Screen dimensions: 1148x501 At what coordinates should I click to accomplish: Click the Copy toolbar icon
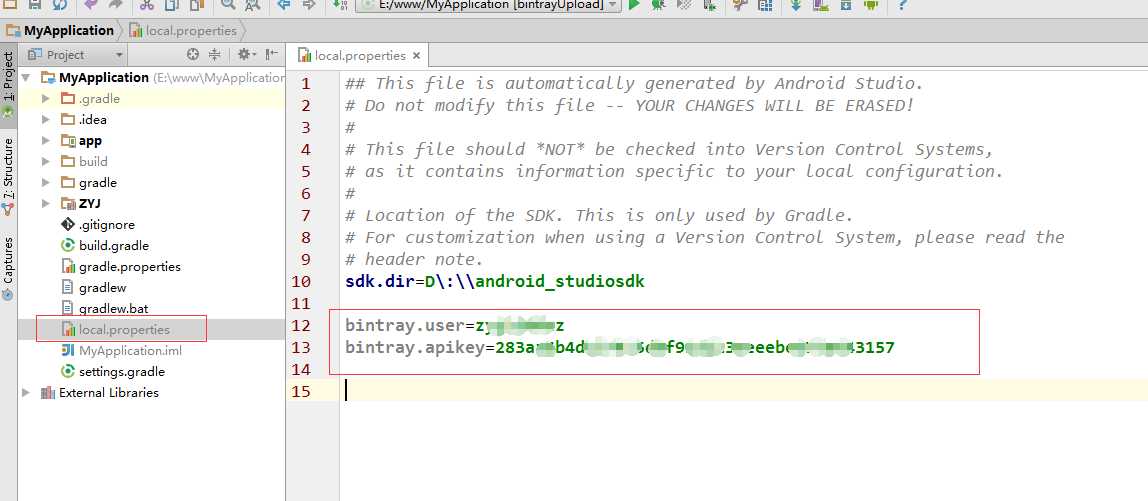(171, 4)
